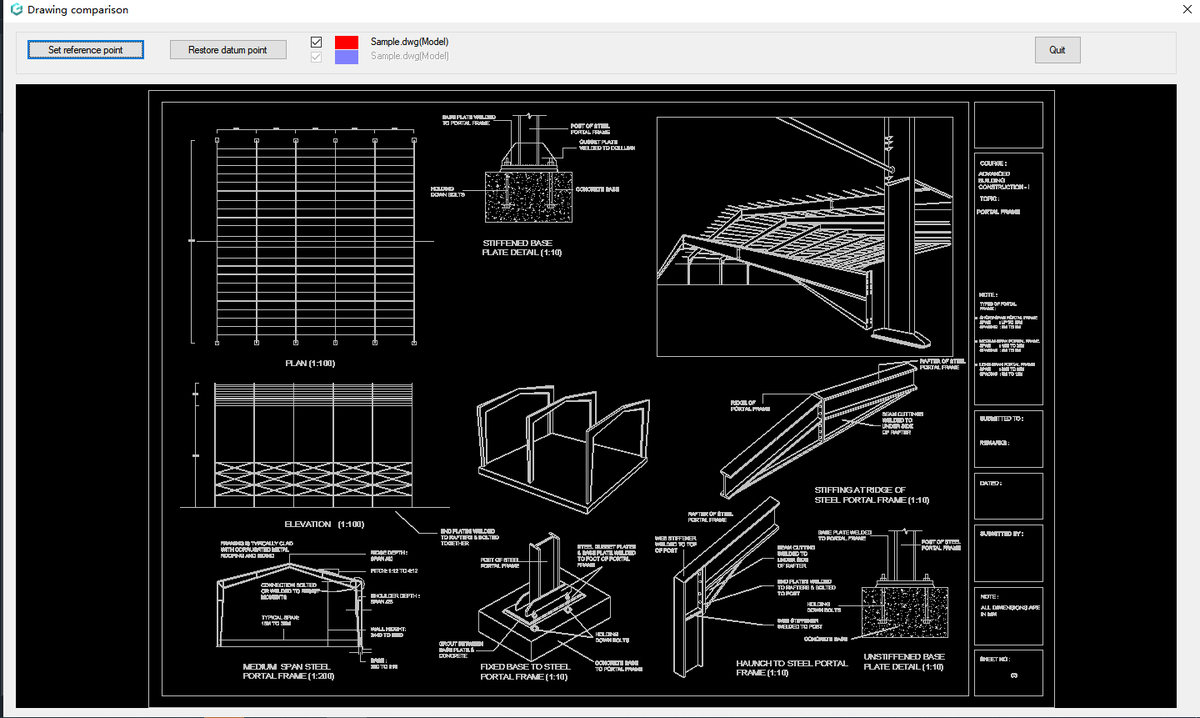1200x718 pixels.
Task: Click the DATED: field in title block
Action: click(x=1008, y=494)
